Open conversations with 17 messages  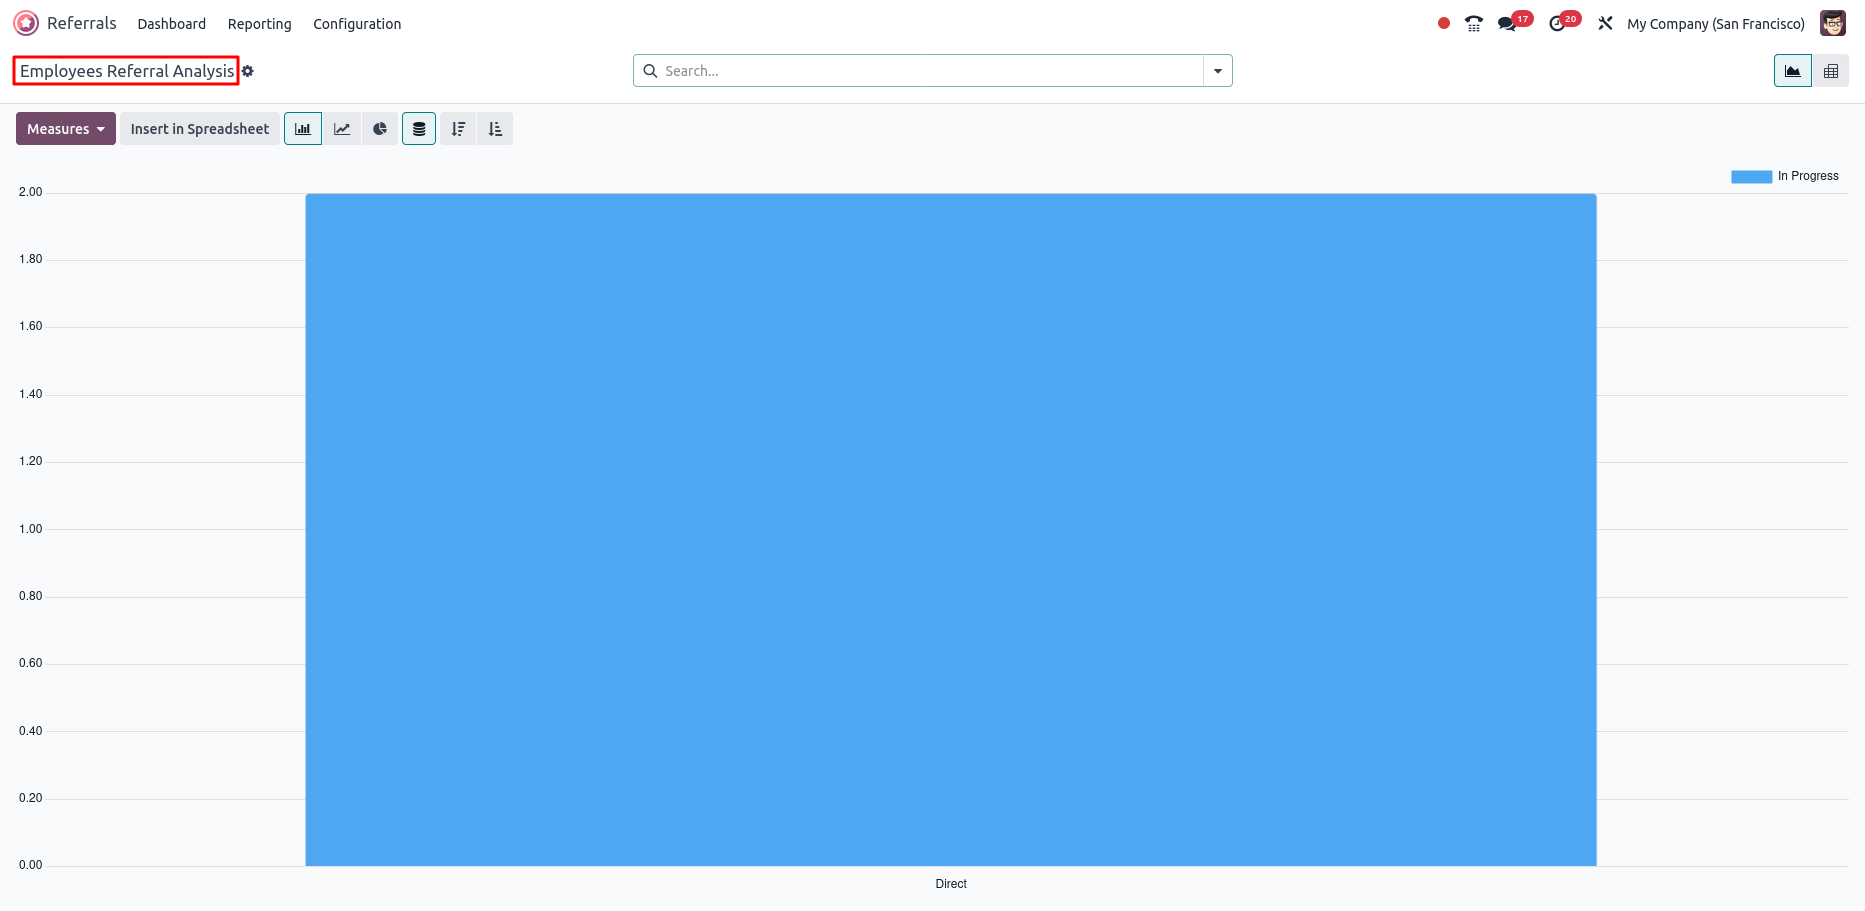click(1513, 22)
